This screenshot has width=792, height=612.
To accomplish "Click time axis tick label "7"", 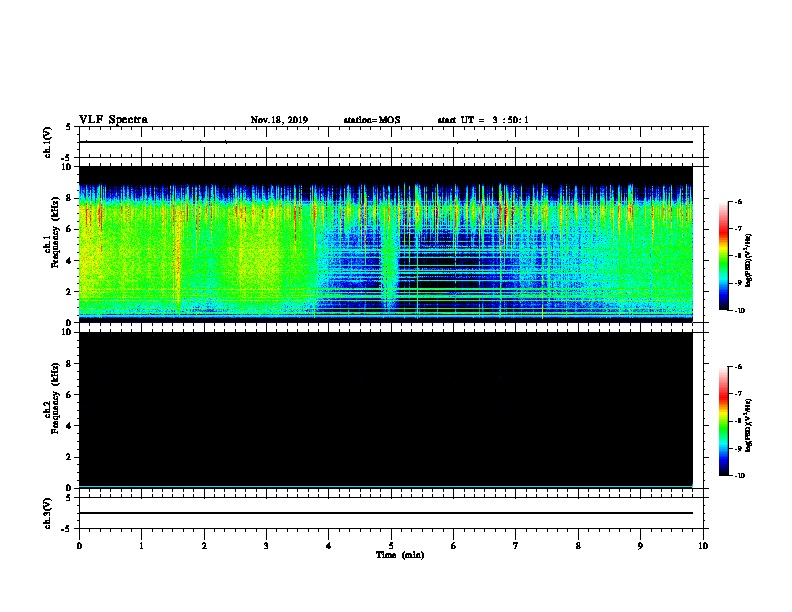I will coord(516,546).
